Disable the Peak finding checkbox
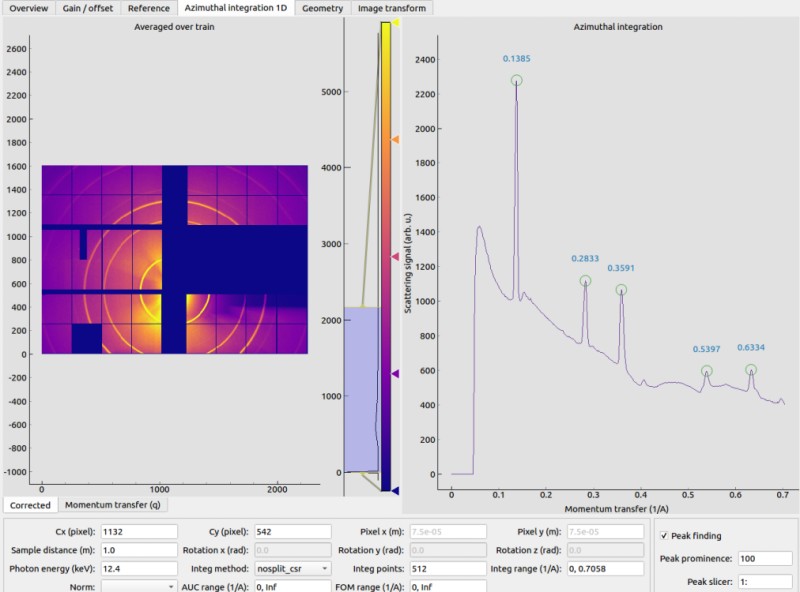This screenshot has width=800, height=592. [x=664, y=536]
